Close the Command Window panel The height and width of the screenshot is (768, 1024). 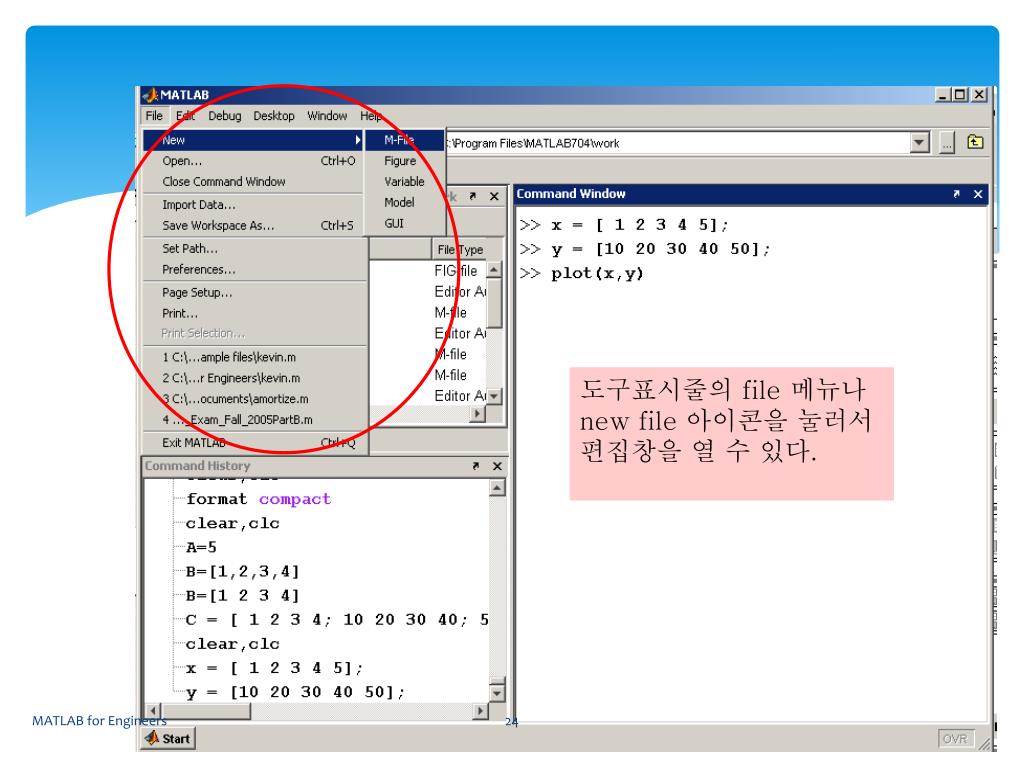[978, 194]
